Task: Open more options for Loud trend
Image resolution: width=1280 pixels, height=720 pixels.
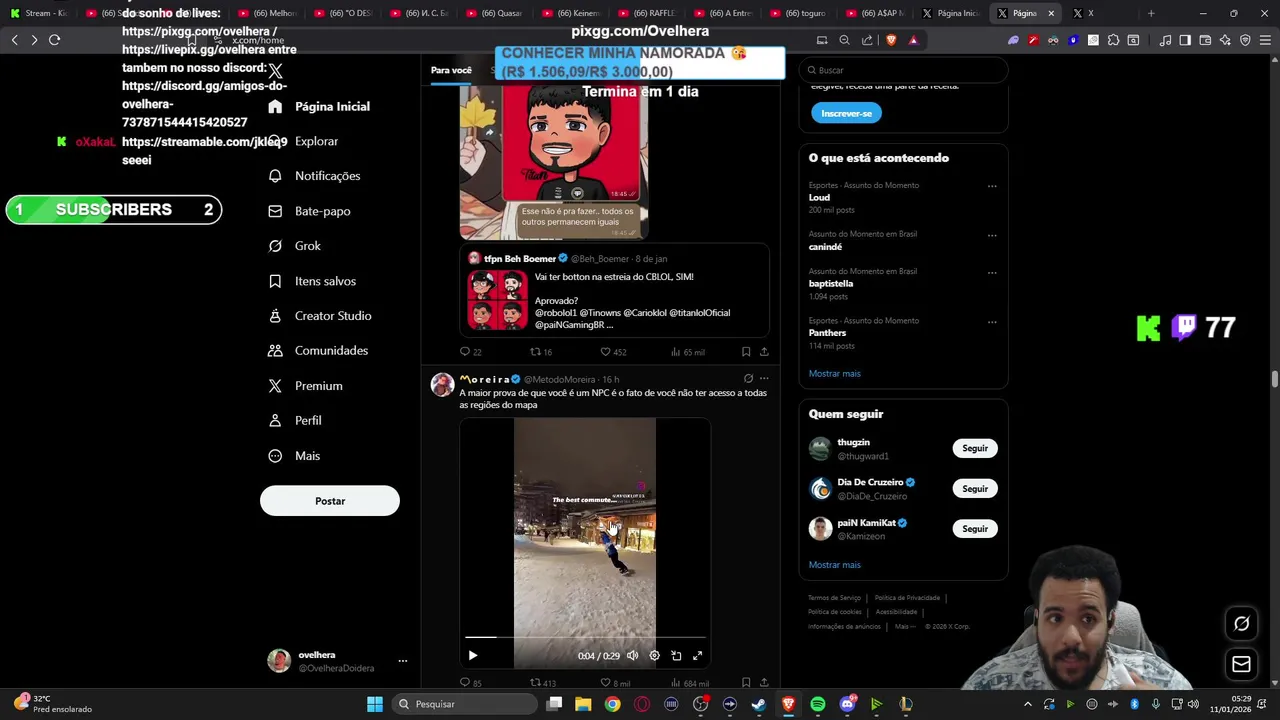Action: click(992, 186)
